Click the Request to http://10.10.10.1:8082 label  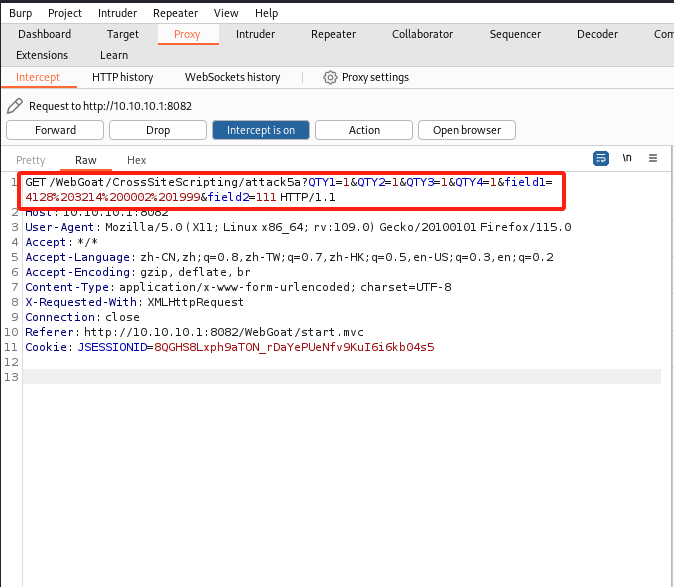pos(110,106)
